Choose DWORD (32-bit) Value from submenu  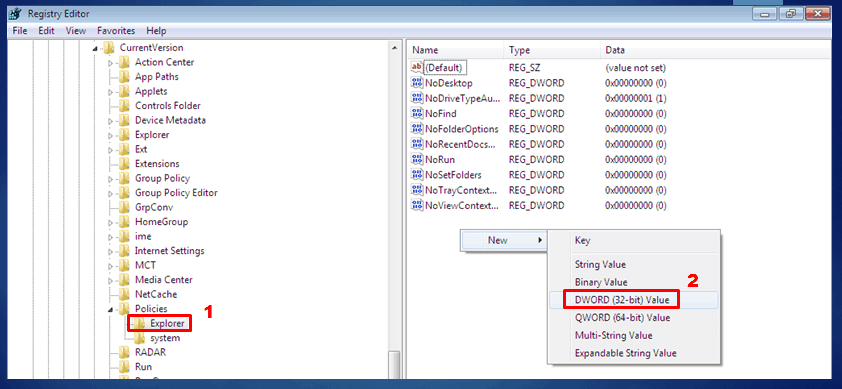click(x=622, y=299)
